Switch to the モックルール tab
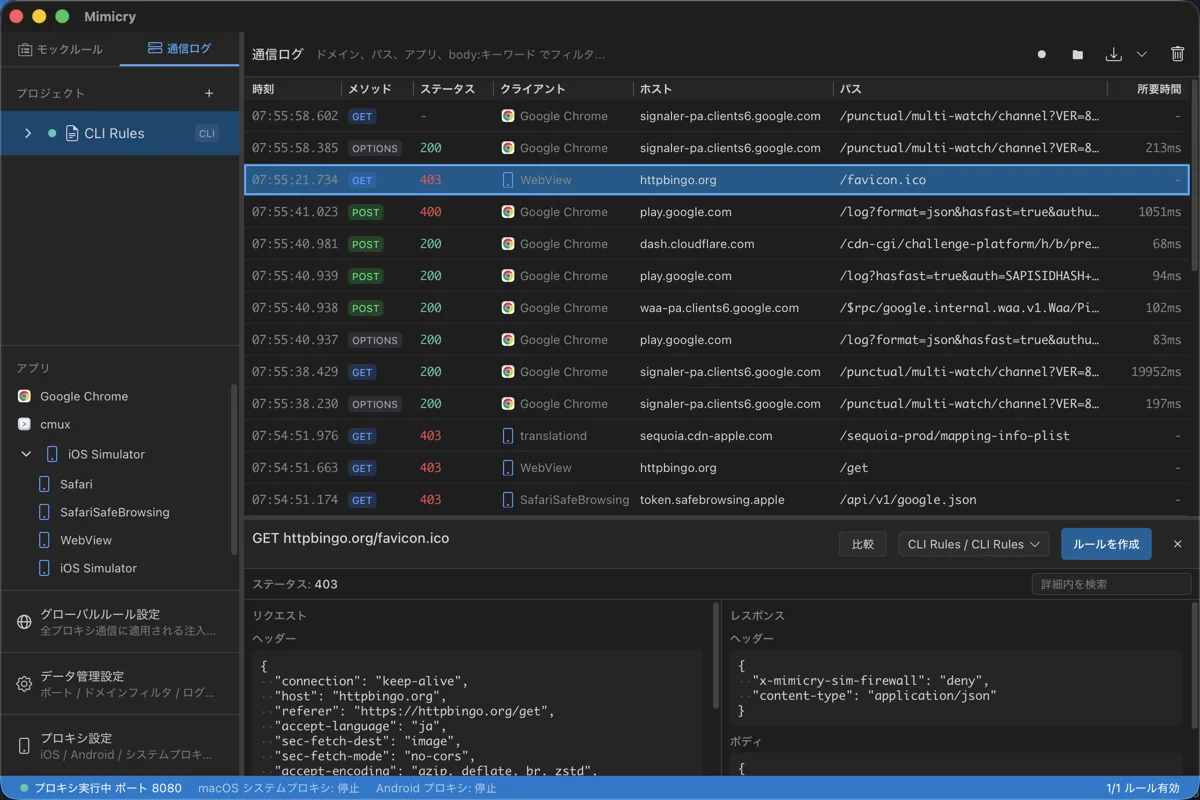 click(x=60, y=49)
